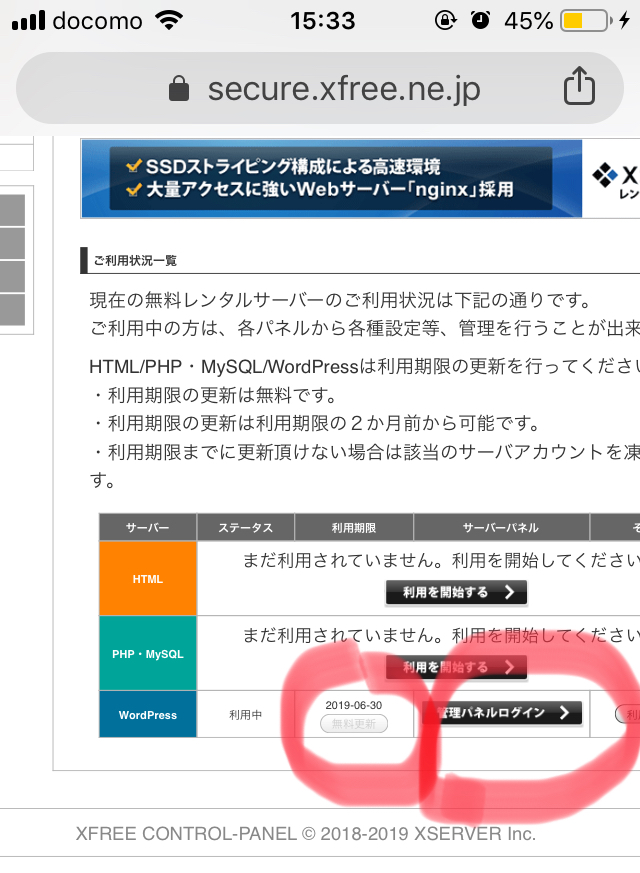Click the 2019-06-30 expiry date
Viewport: 640px width, 873px height.
pyautogui.click(x=354, y=705)
